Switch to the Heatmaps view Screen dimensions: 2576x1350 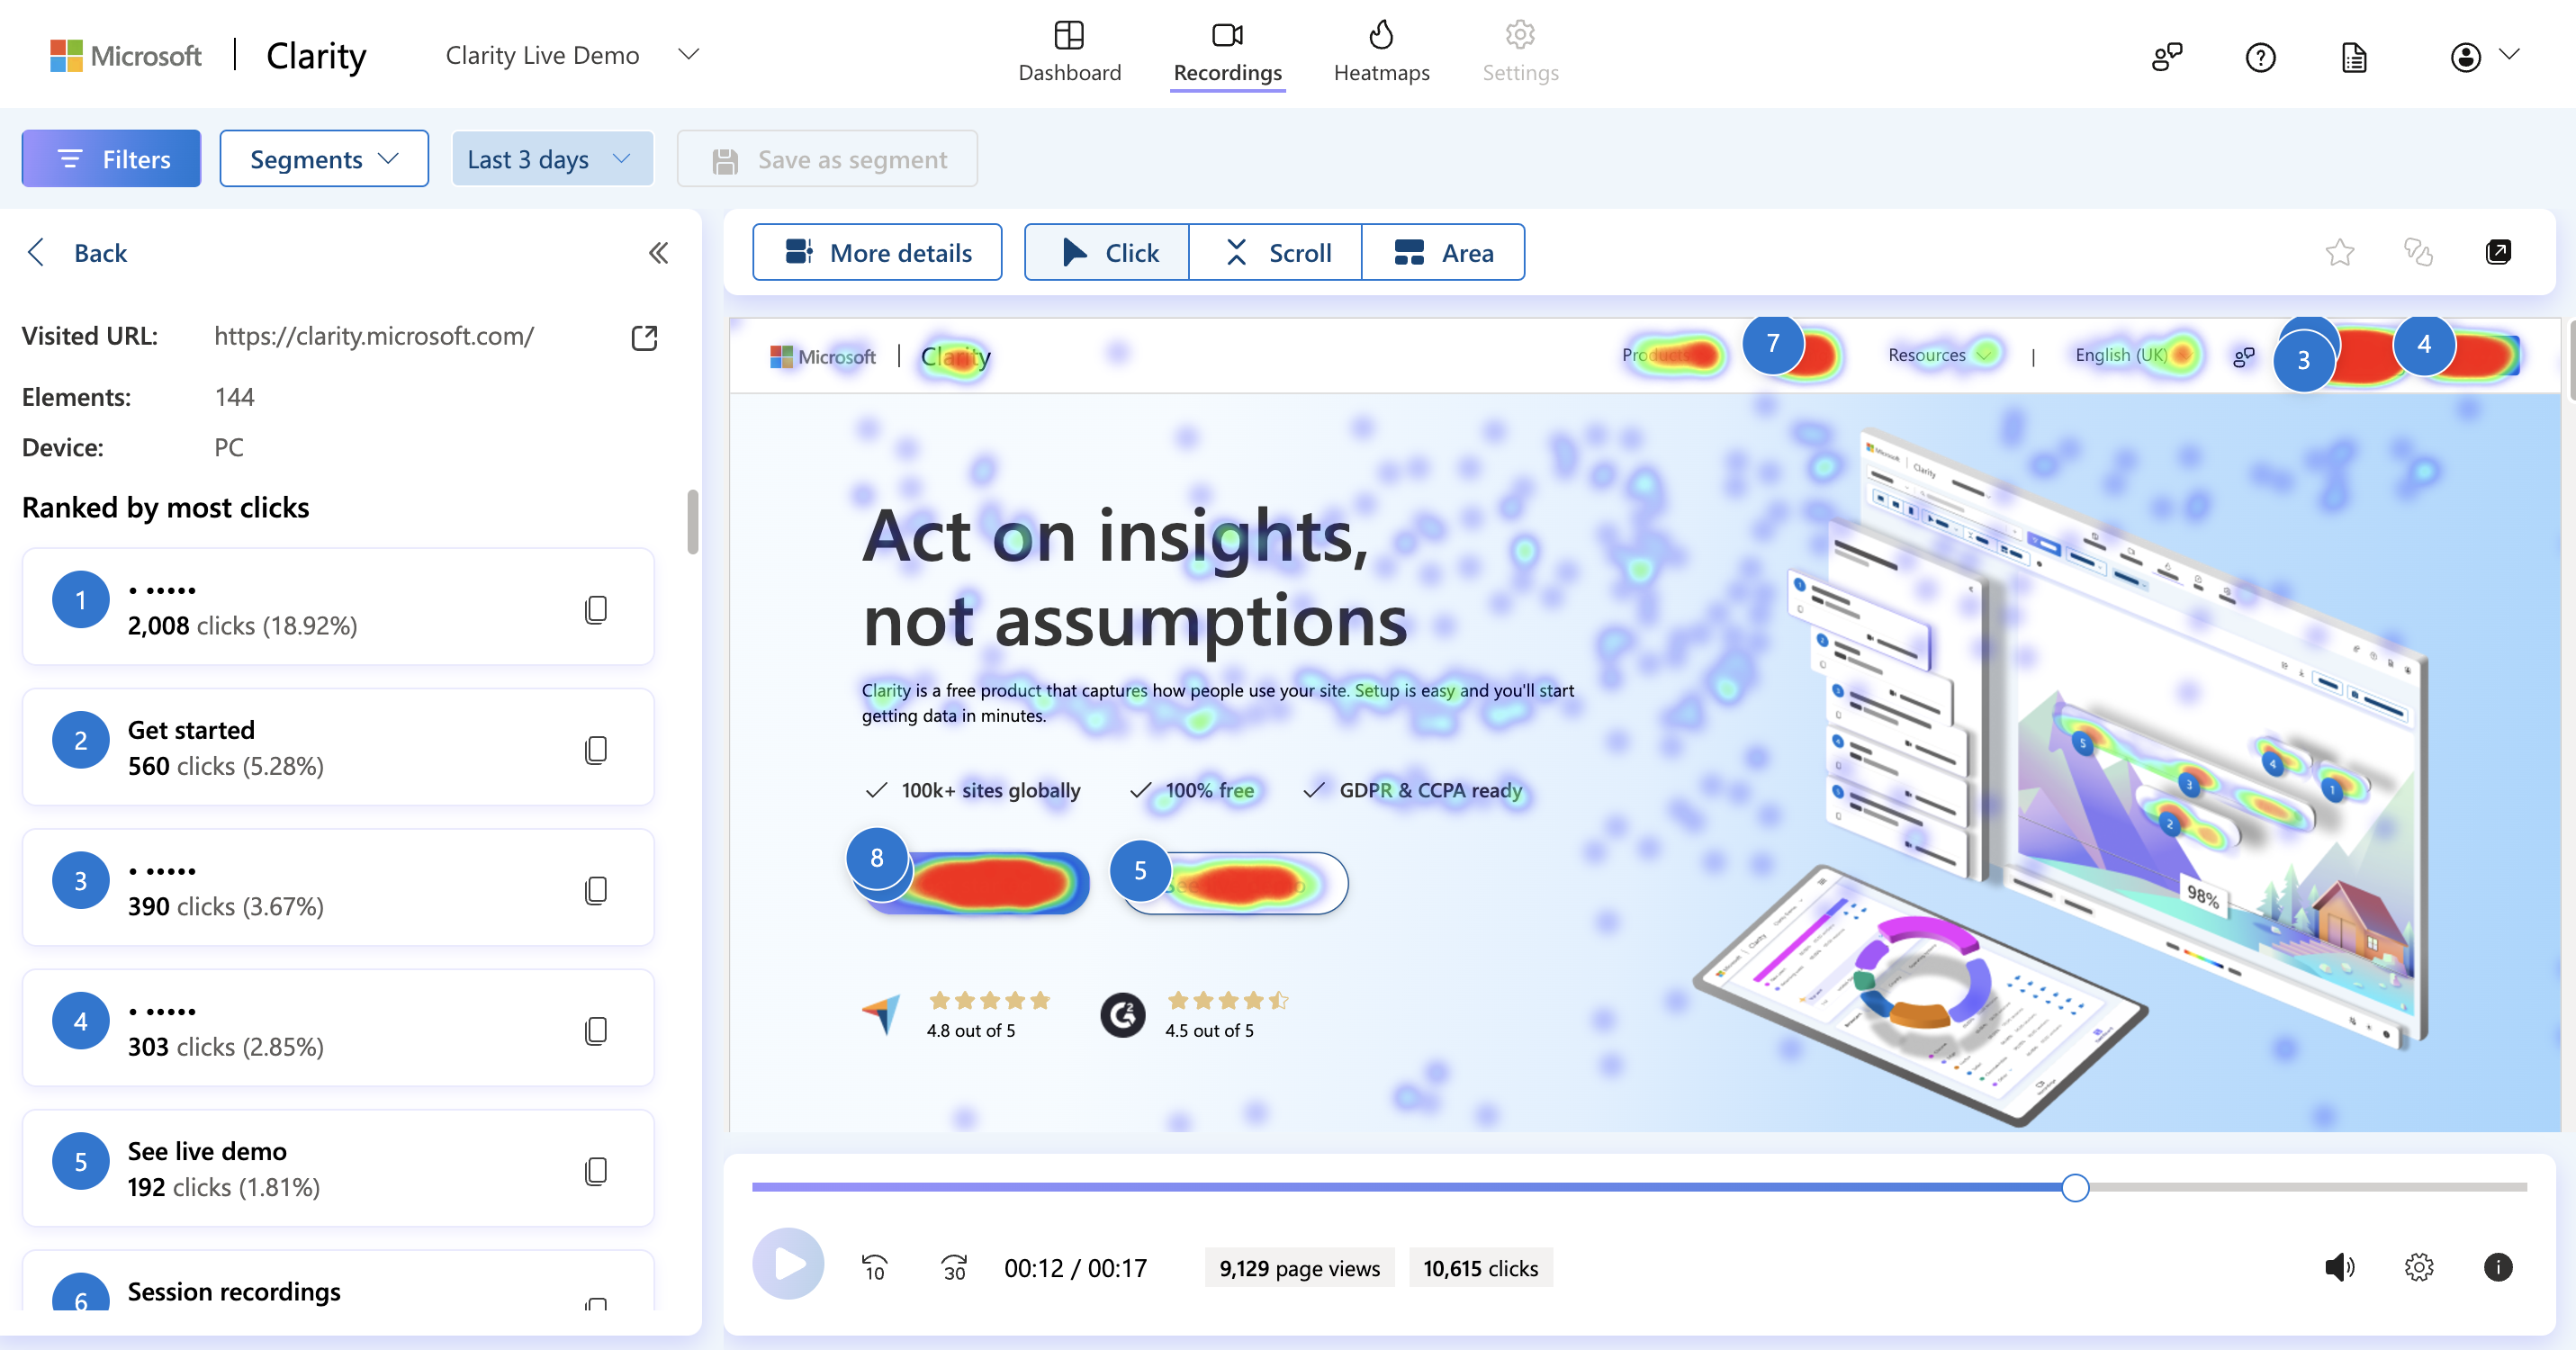tap(1380, 51)
